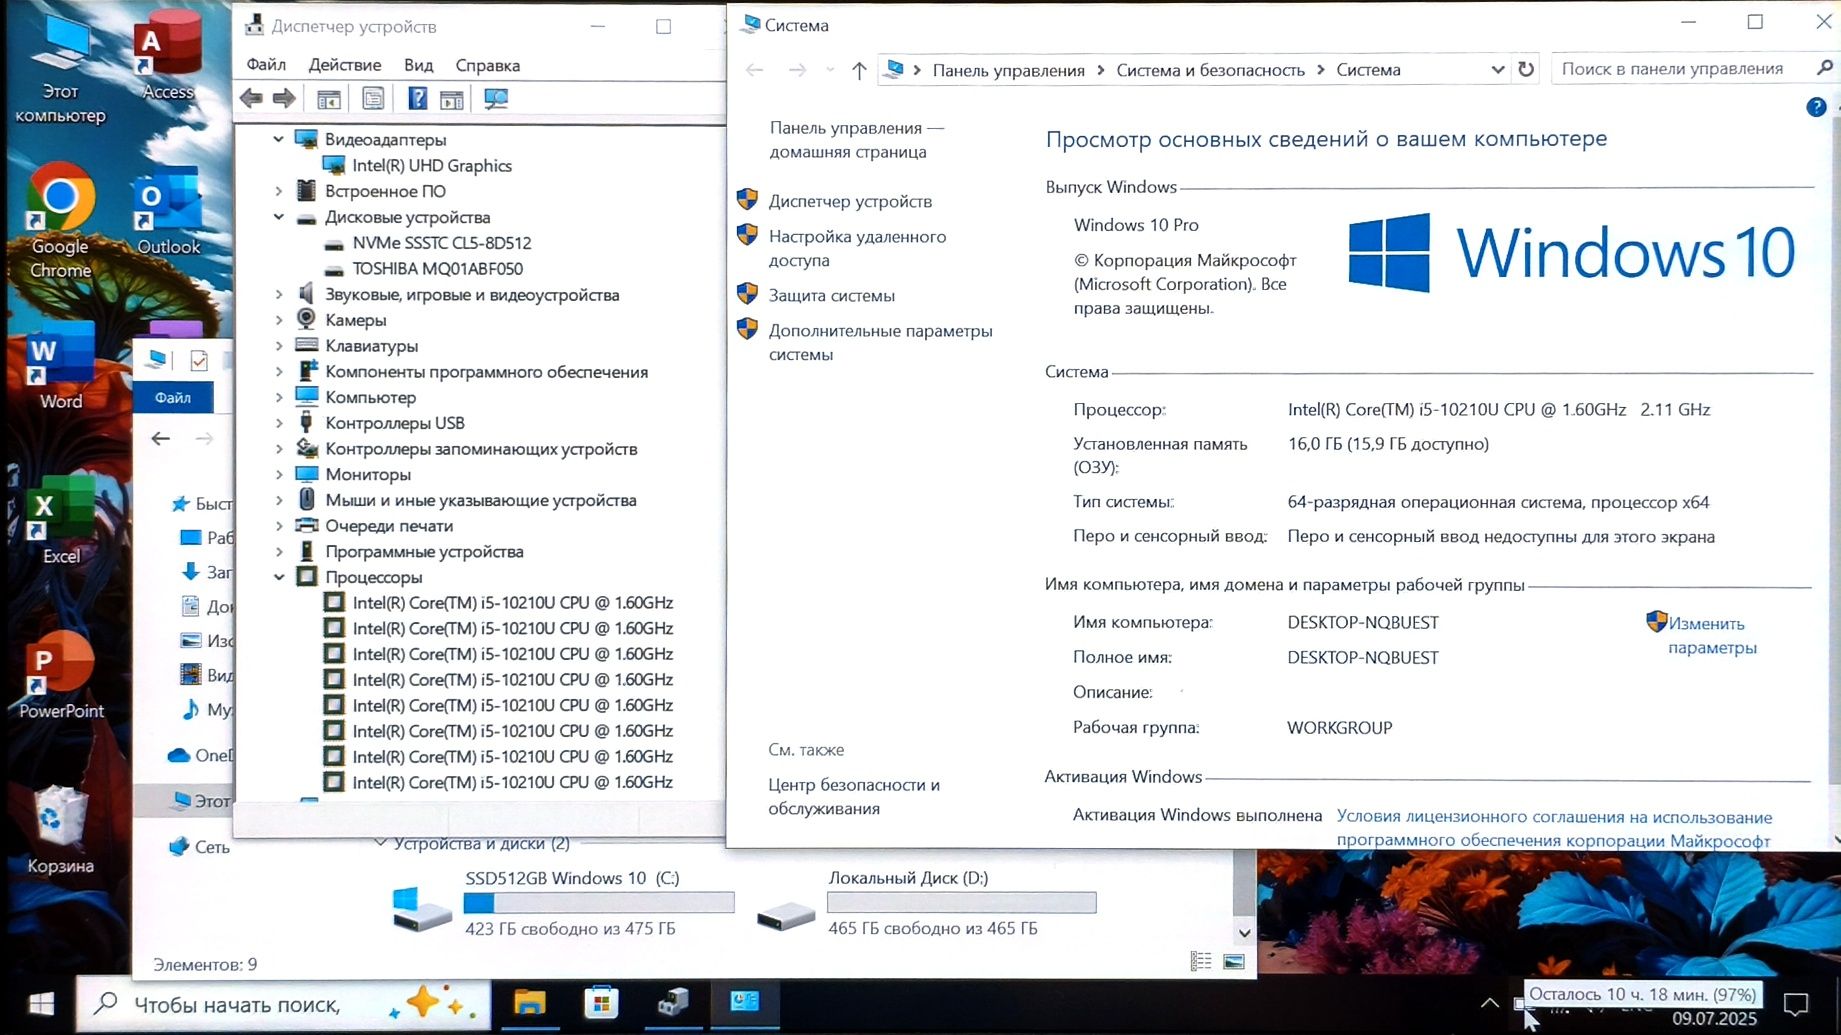
Task: Click the taskbar search box
Action: pos(284,1004)
